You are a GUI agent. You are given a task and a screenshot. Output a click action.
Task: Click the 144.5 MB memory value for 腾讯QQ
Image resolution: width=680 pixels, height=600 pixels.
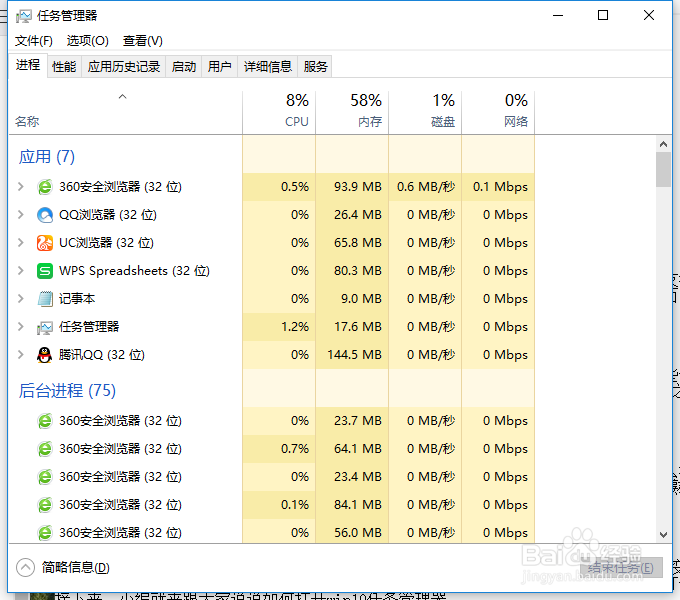click(355, 355)
